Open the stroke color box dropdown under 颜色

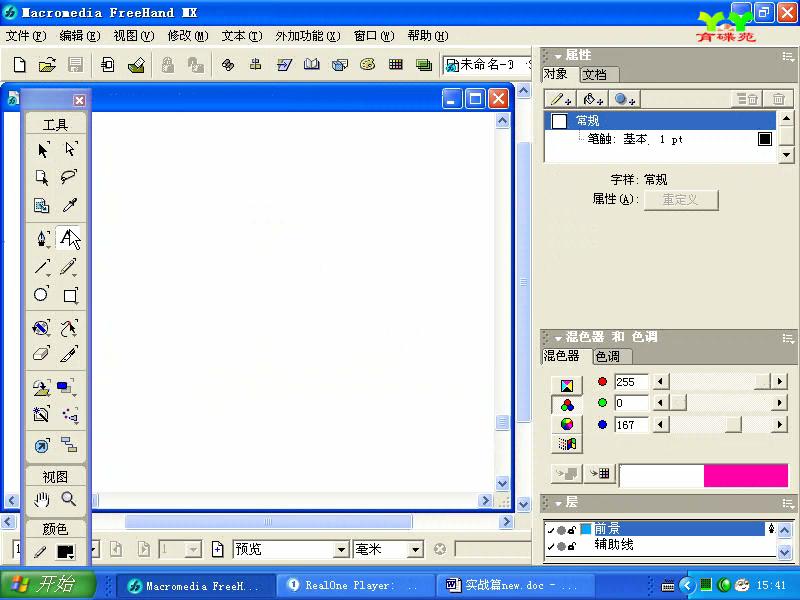66,552
